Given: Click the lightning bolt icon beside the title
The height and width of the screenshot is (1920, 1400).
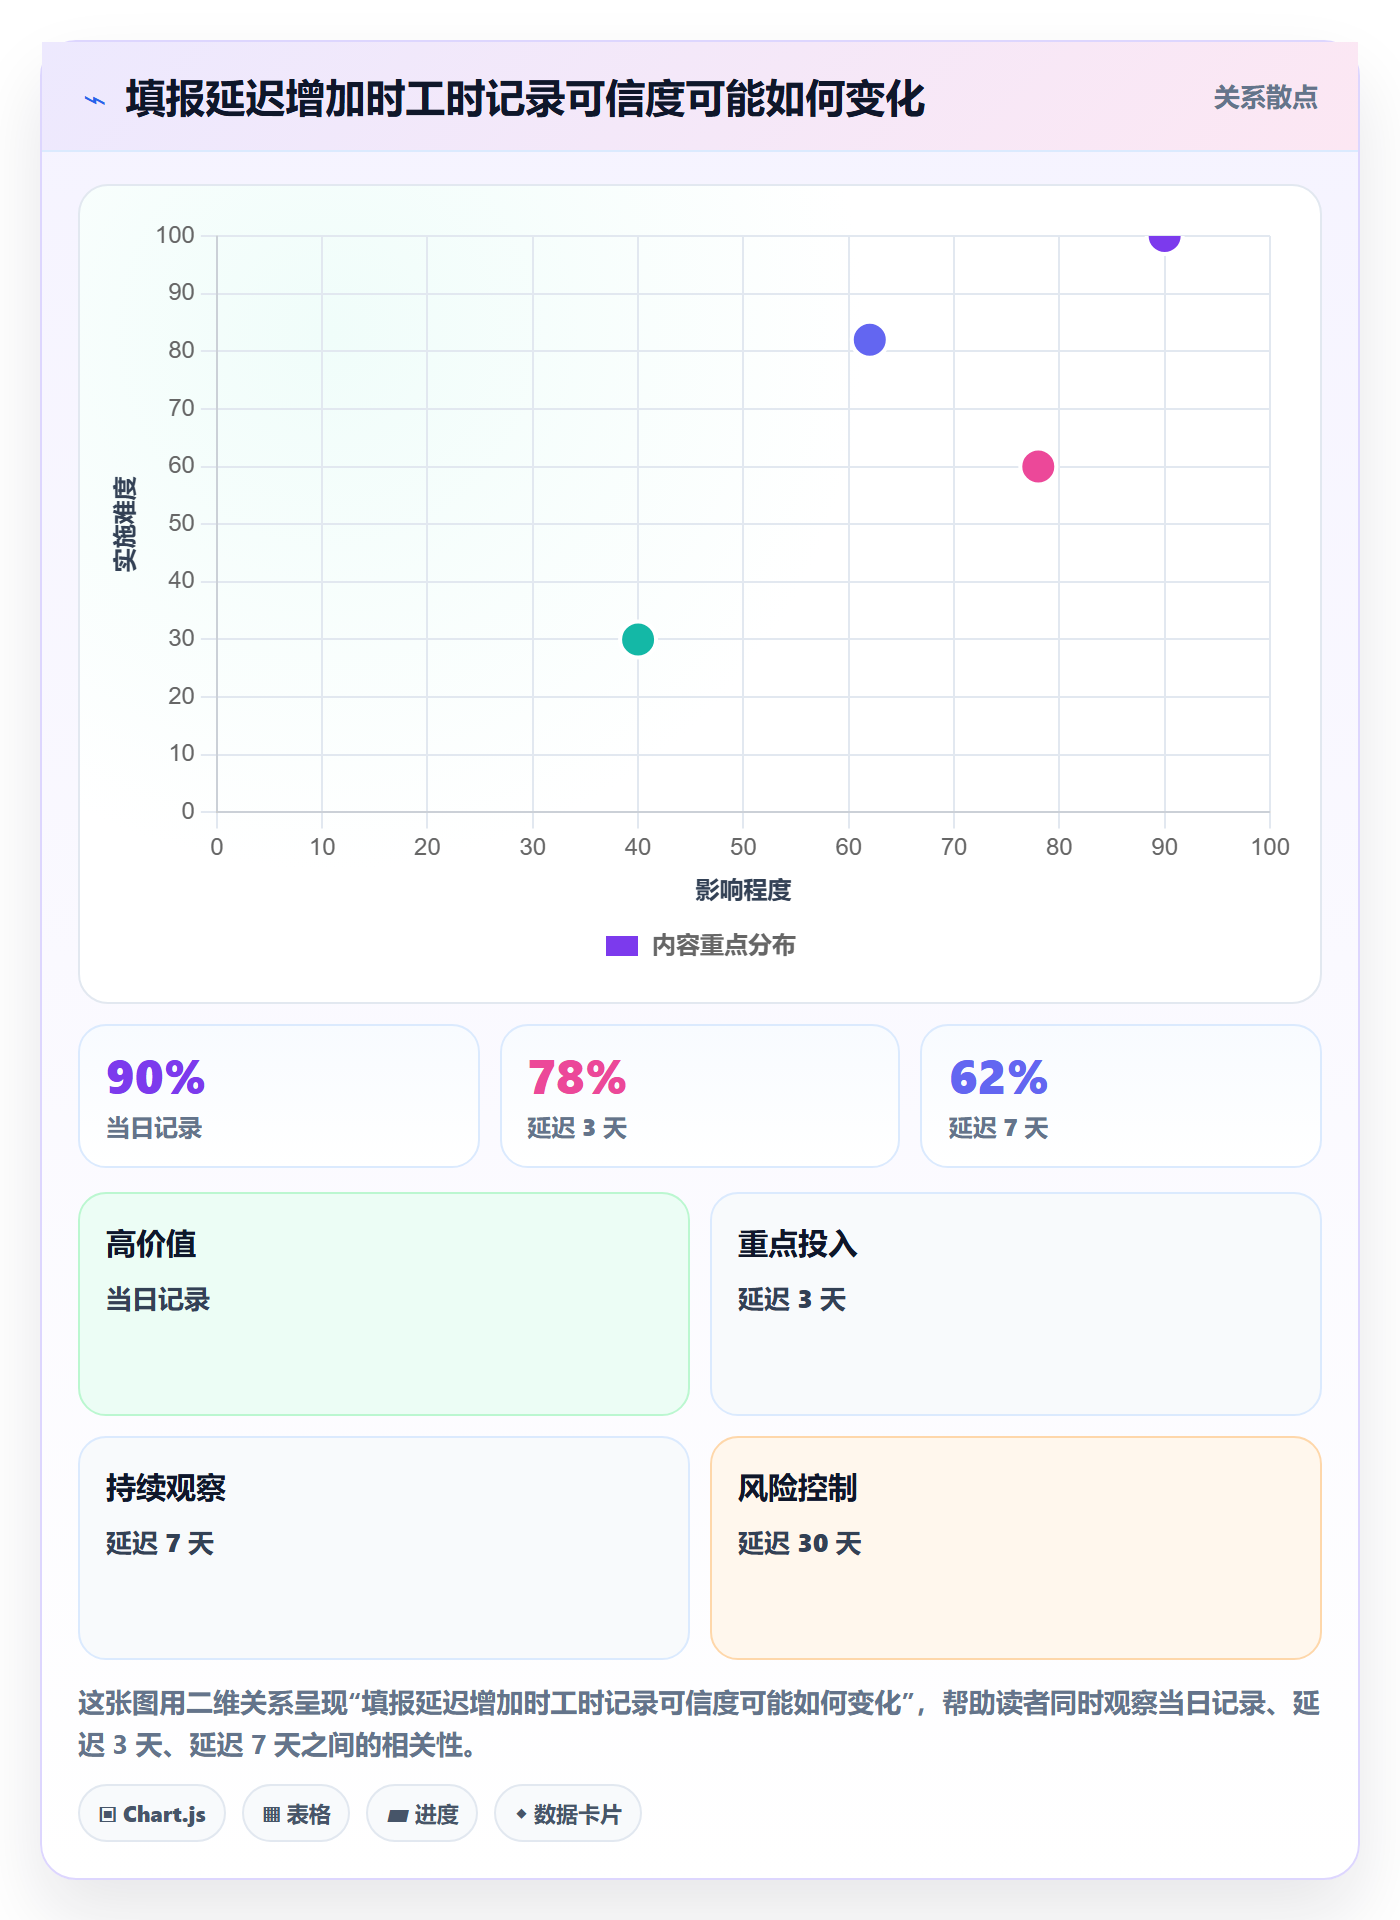Looking at the screenshot, I should point(95,100).
